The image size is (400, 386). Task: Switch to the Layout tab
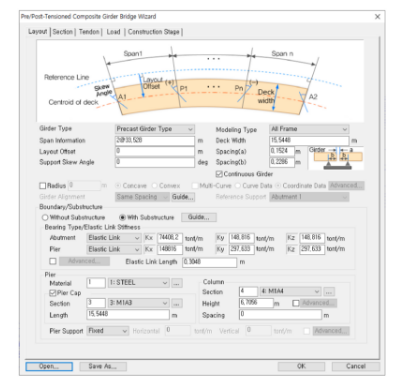click(38, 32)
